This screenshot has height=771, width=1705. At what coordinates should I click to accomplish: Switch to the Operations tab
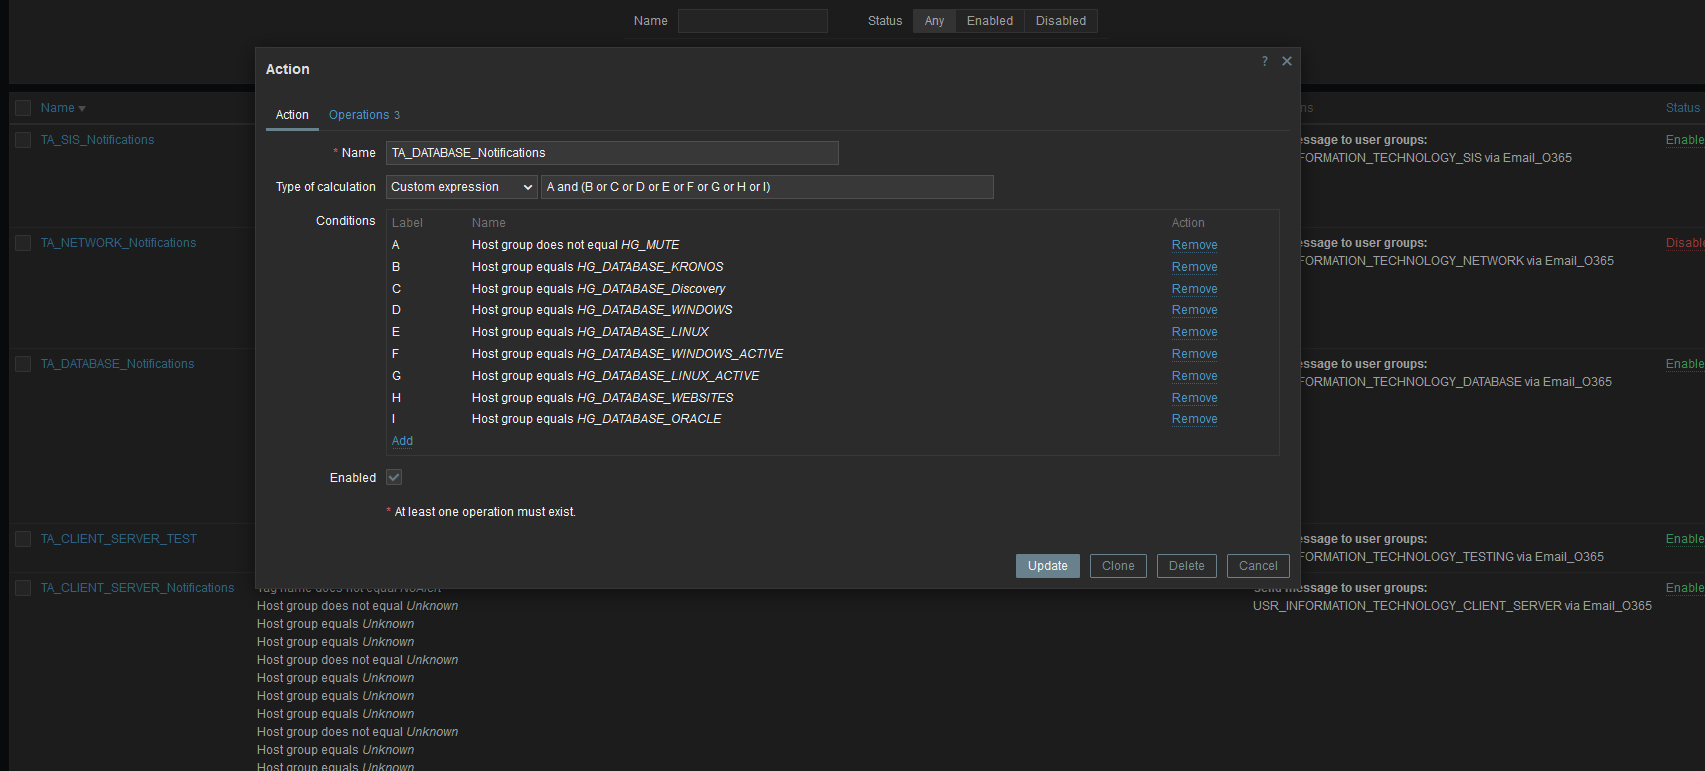pos(363,115)
